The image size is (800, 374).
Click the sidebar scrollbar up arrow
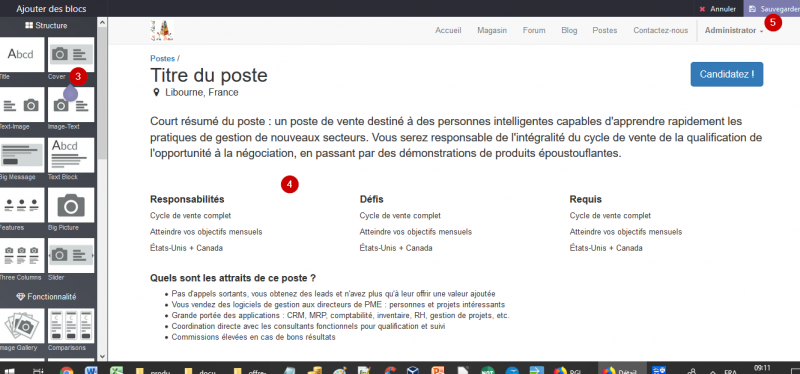pos(102,22)
